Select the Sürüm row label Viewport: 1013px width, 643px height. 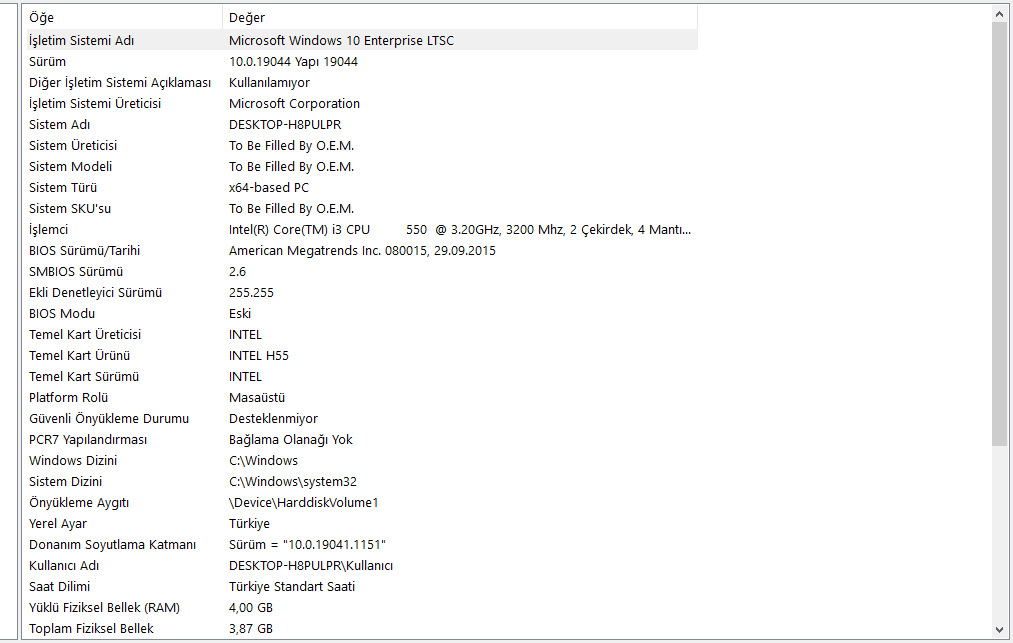(x=47, y=61)
